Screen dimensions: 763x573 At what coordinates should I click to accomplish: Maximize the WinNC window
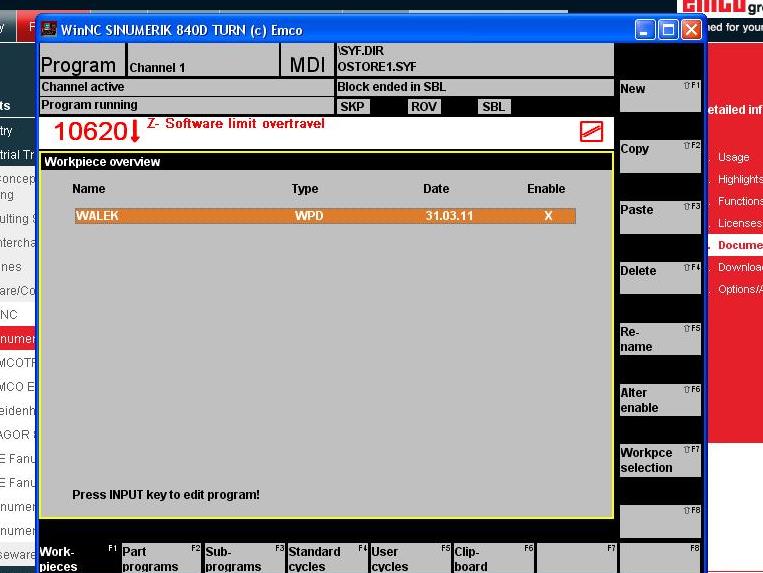coord(668,30)
